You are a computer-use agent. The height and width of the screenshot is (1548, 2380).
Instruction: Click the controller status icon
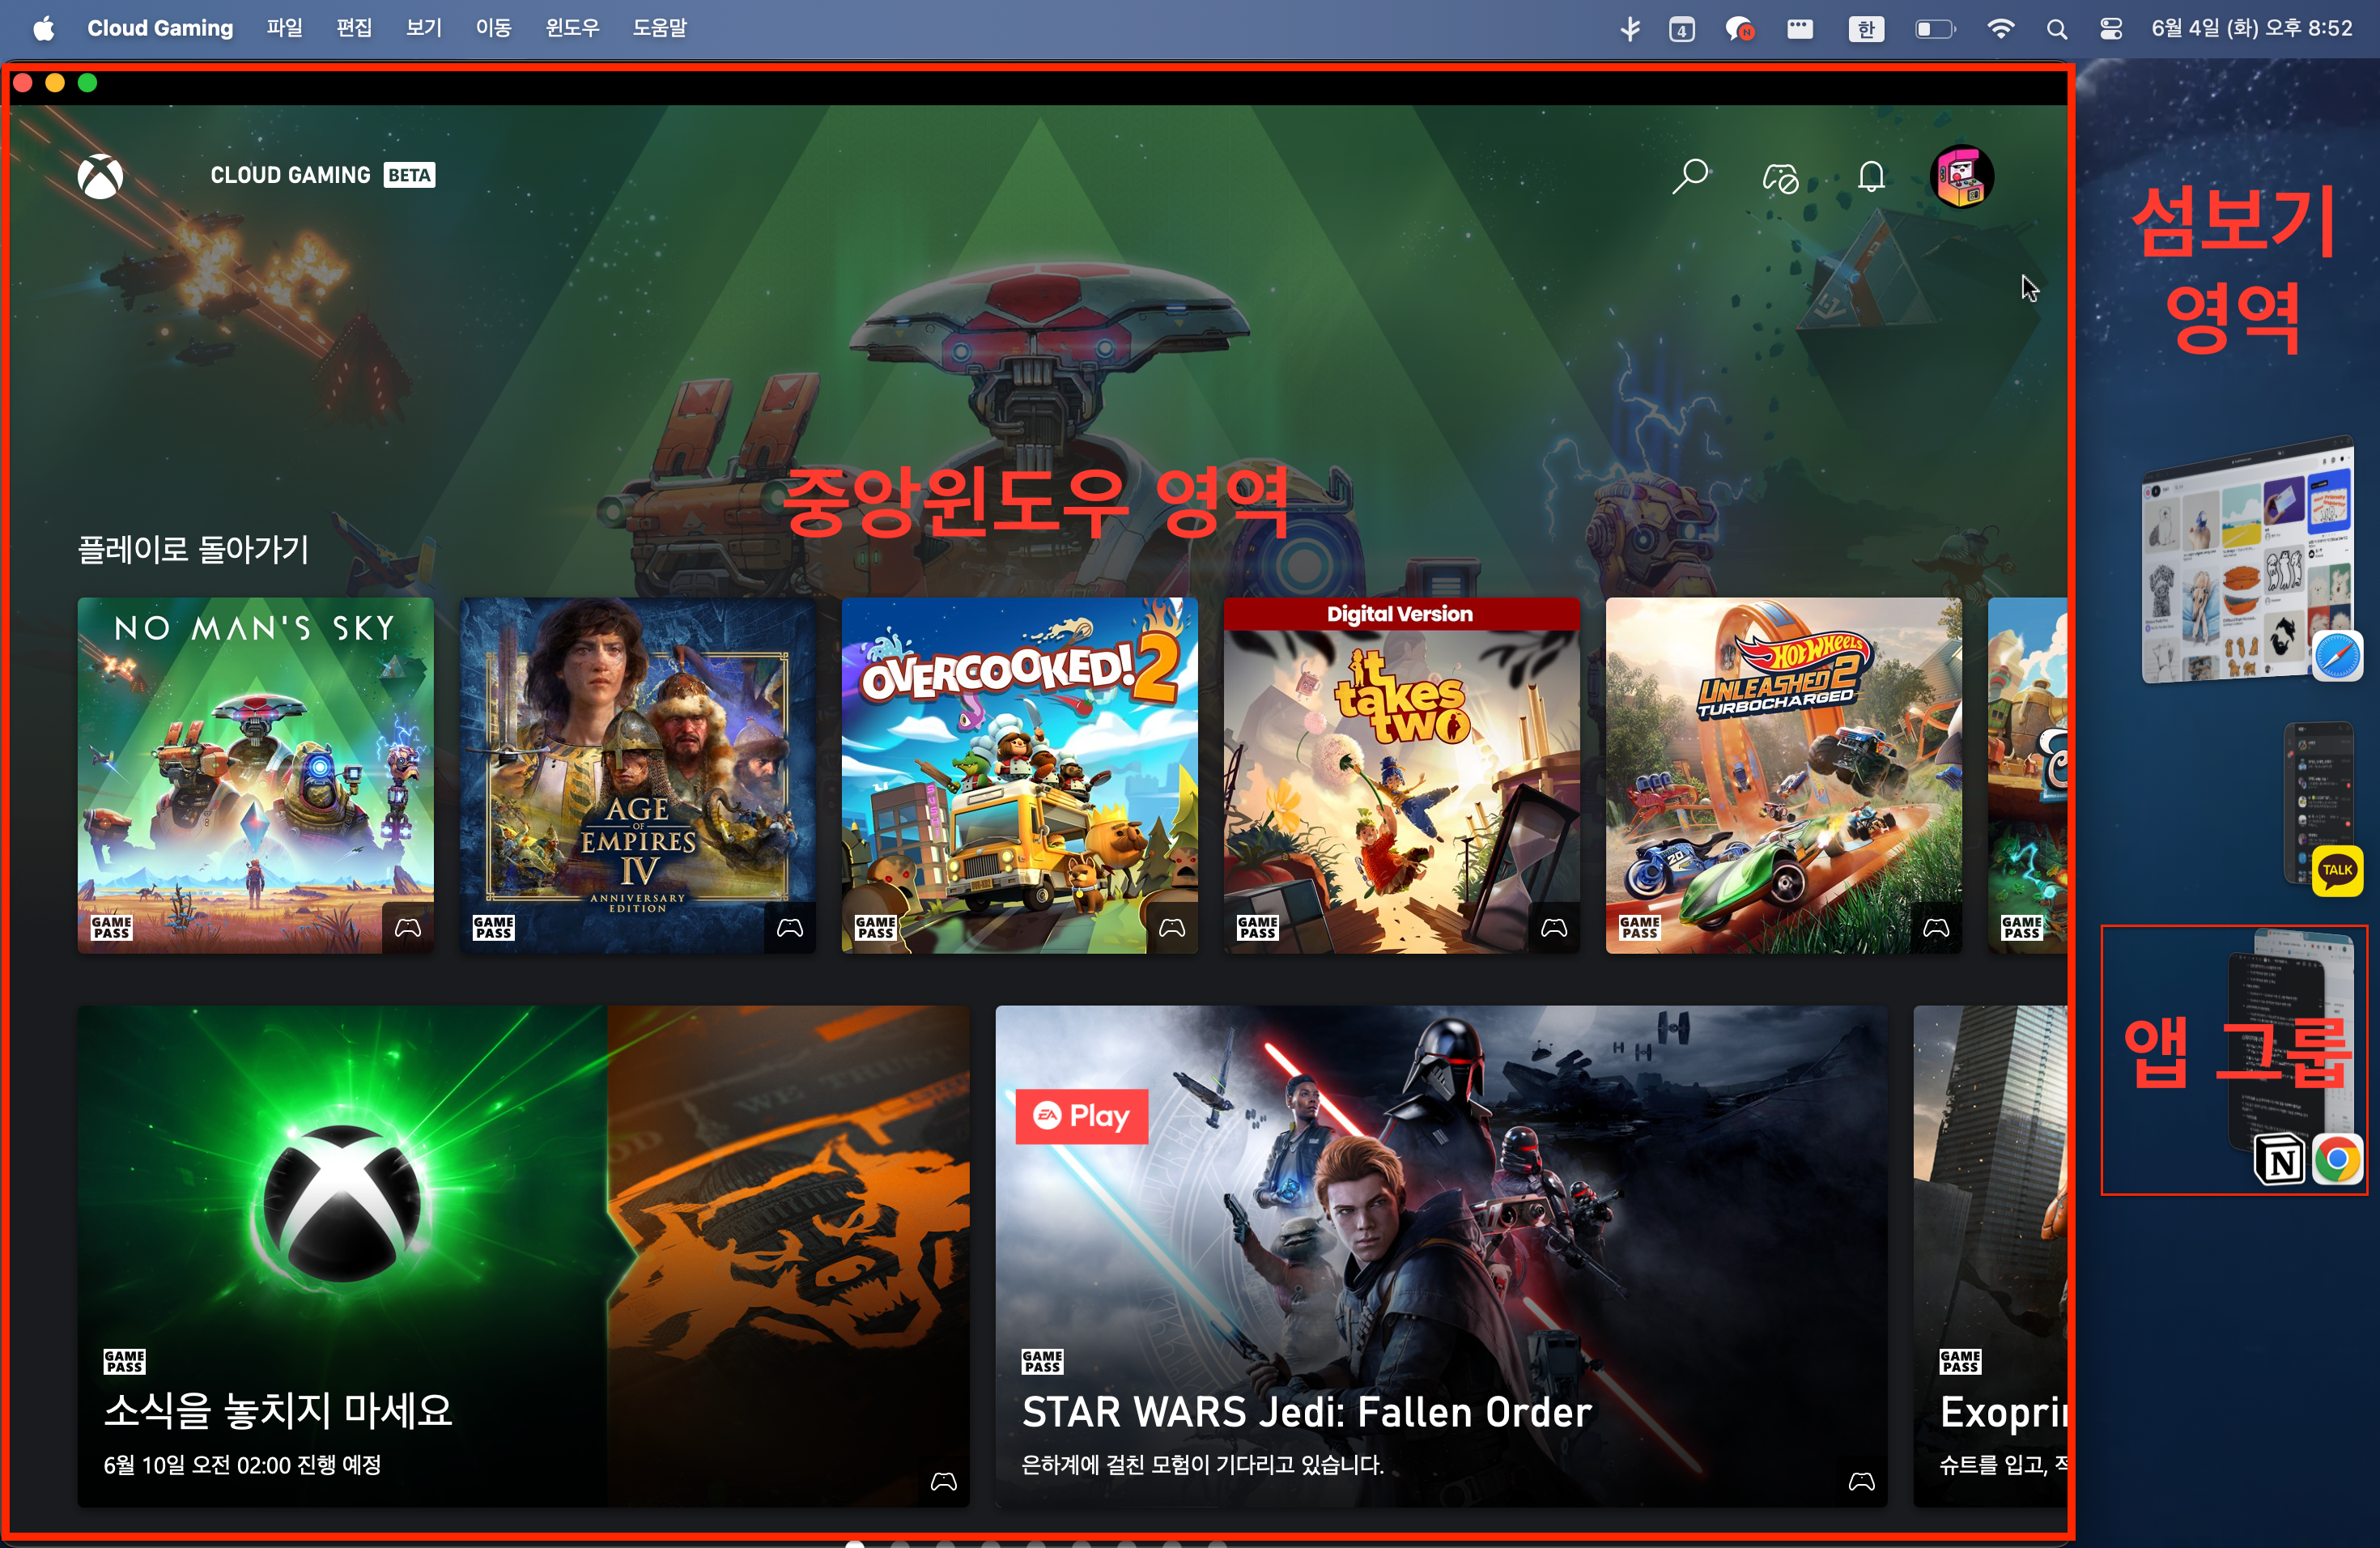tap(1780, 178)
